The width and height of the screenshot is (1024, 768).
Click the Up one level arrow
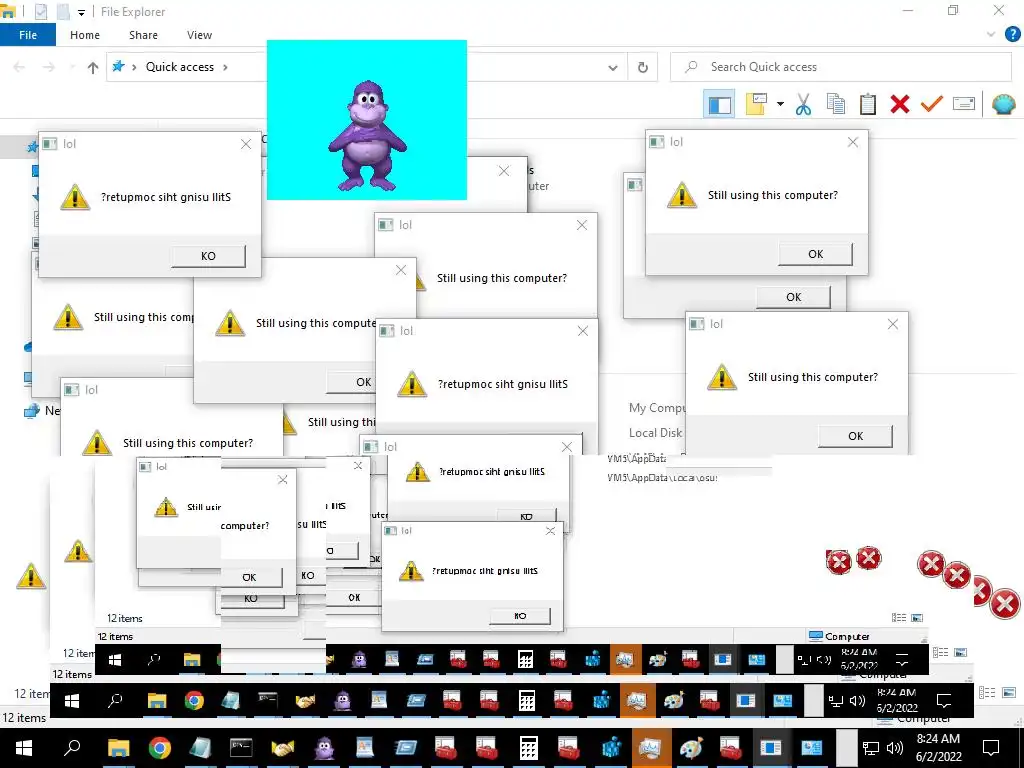click(93, 67)
